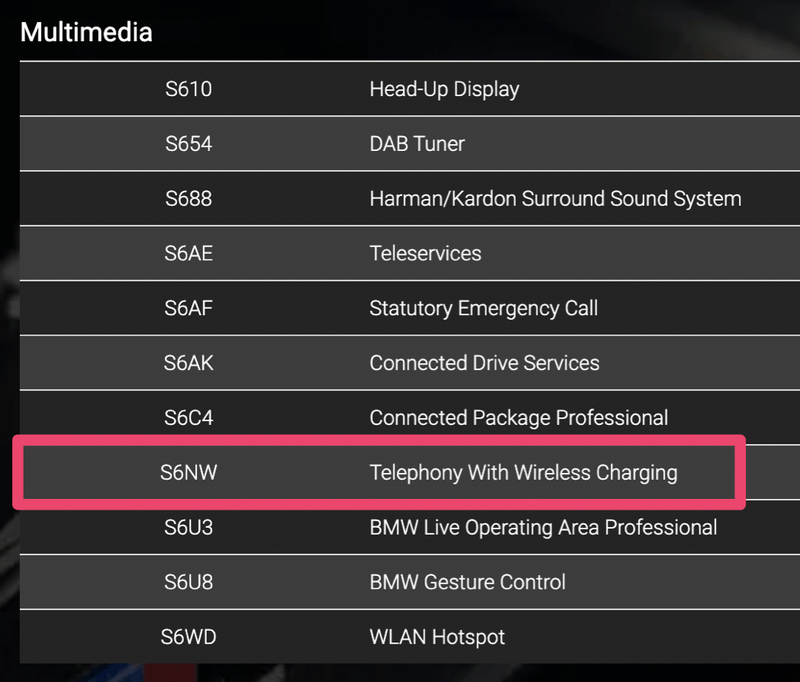Image resolution: width=800 pixels, height=682 pixels.
Task: Select the S6AK option code
Action: coord(188,363)
